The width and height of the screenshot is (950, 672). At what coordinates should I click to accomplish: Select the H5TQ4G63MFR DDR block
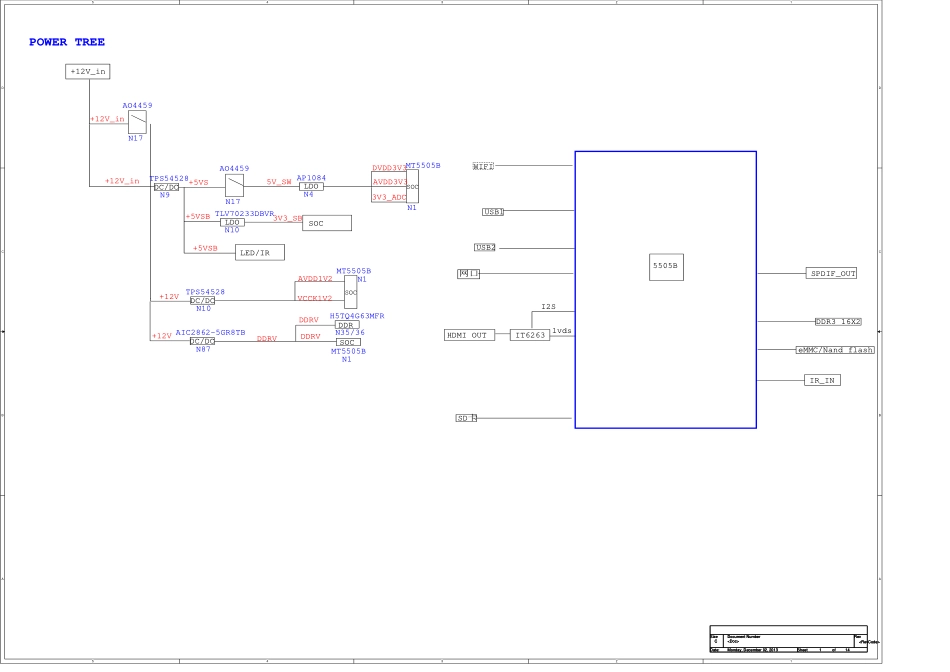click(x=347, y=325)
